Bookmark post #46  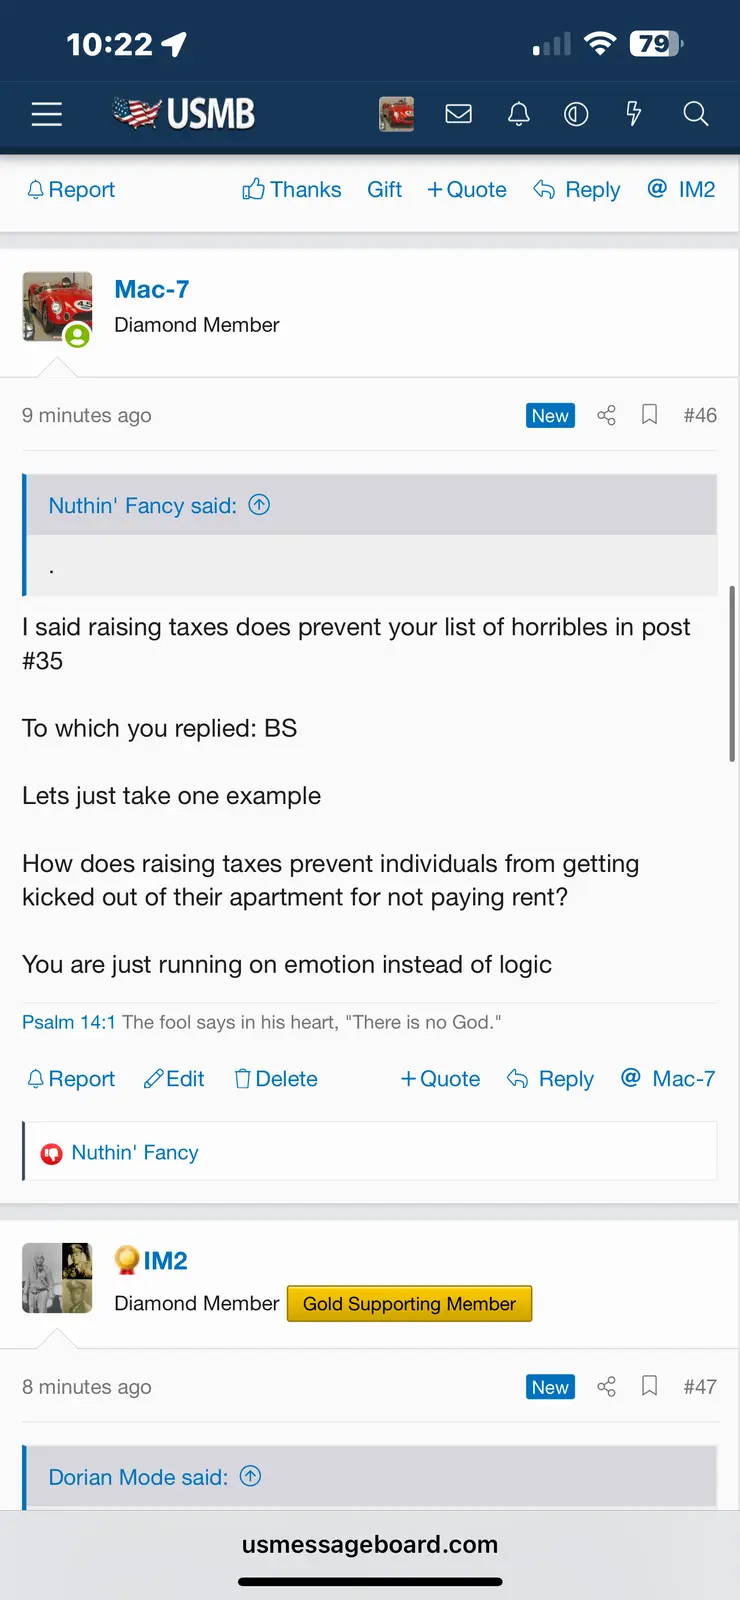[649, 415]
